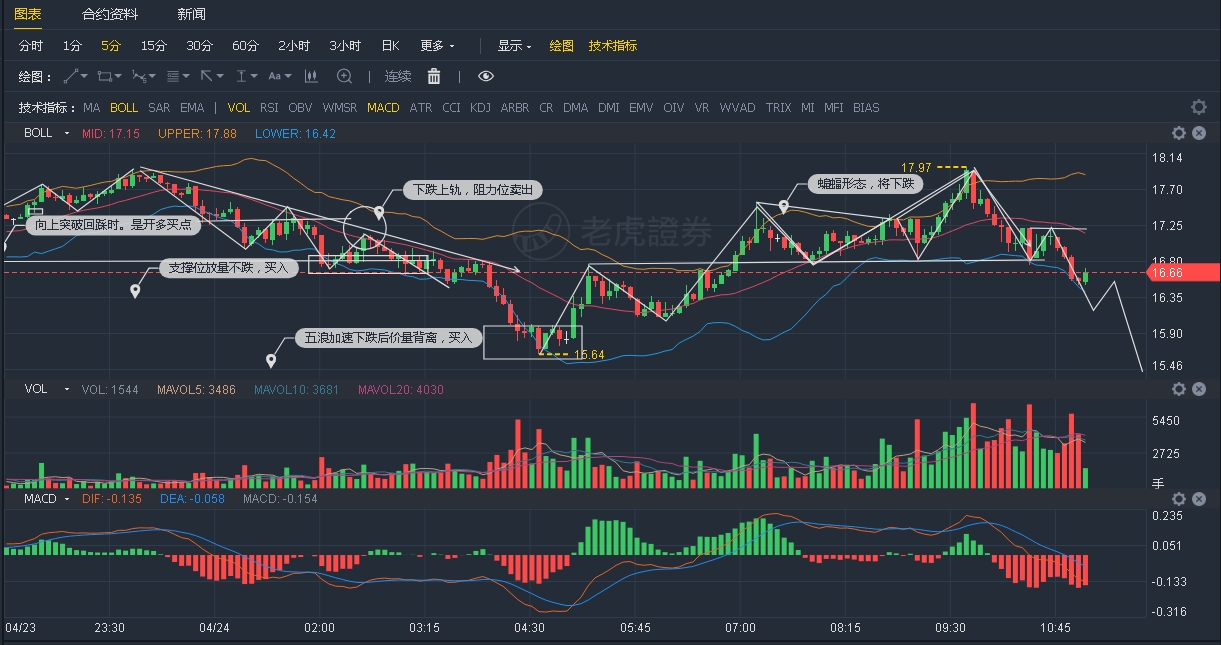
Task: Toggle the KDJ indicator on
Action: point(480,107)
